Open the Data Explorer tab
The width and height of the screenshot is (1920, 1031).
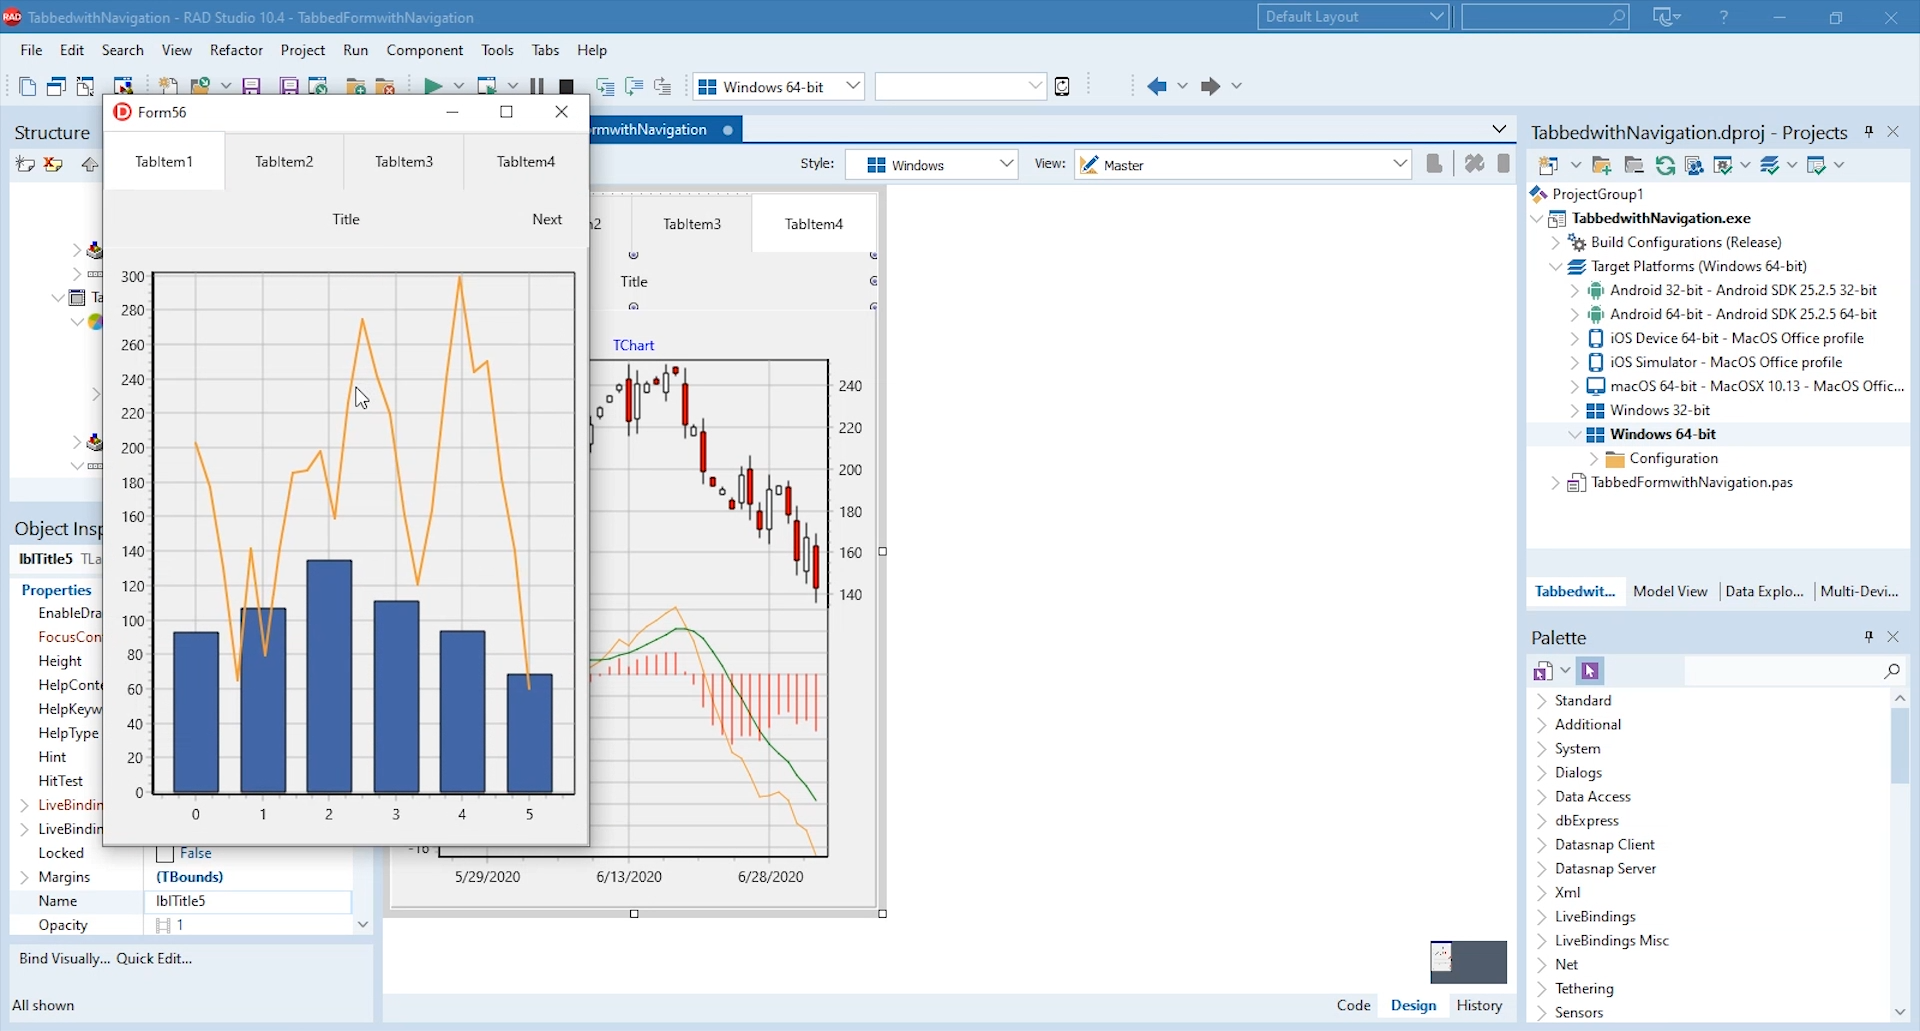pyautogui.click(x=1765, y=592)
